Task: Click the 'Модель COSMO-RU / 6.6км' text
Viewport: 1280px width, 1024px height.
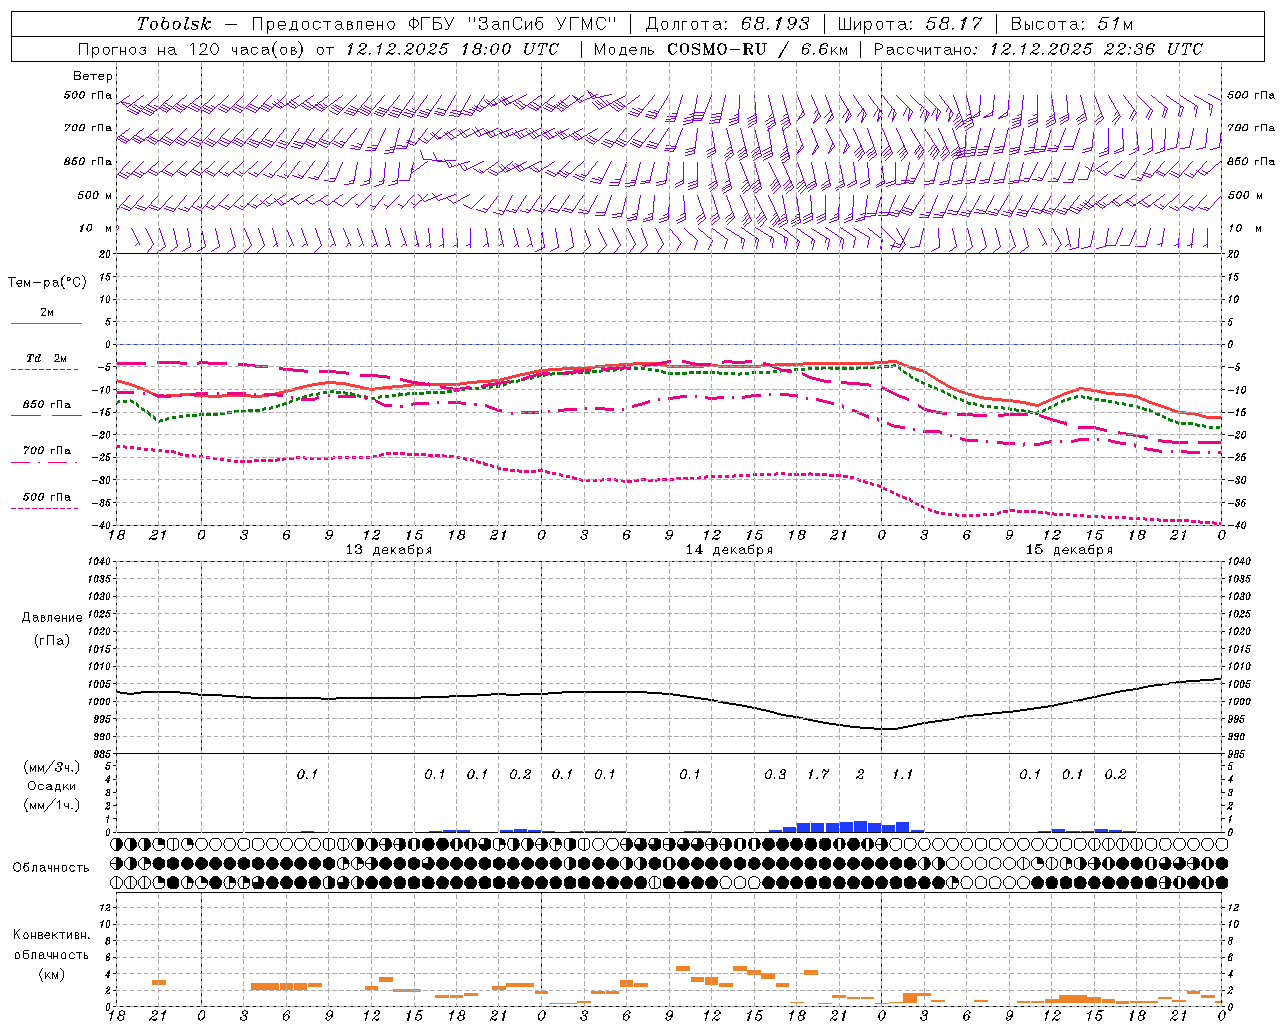Action: point(719,49)
